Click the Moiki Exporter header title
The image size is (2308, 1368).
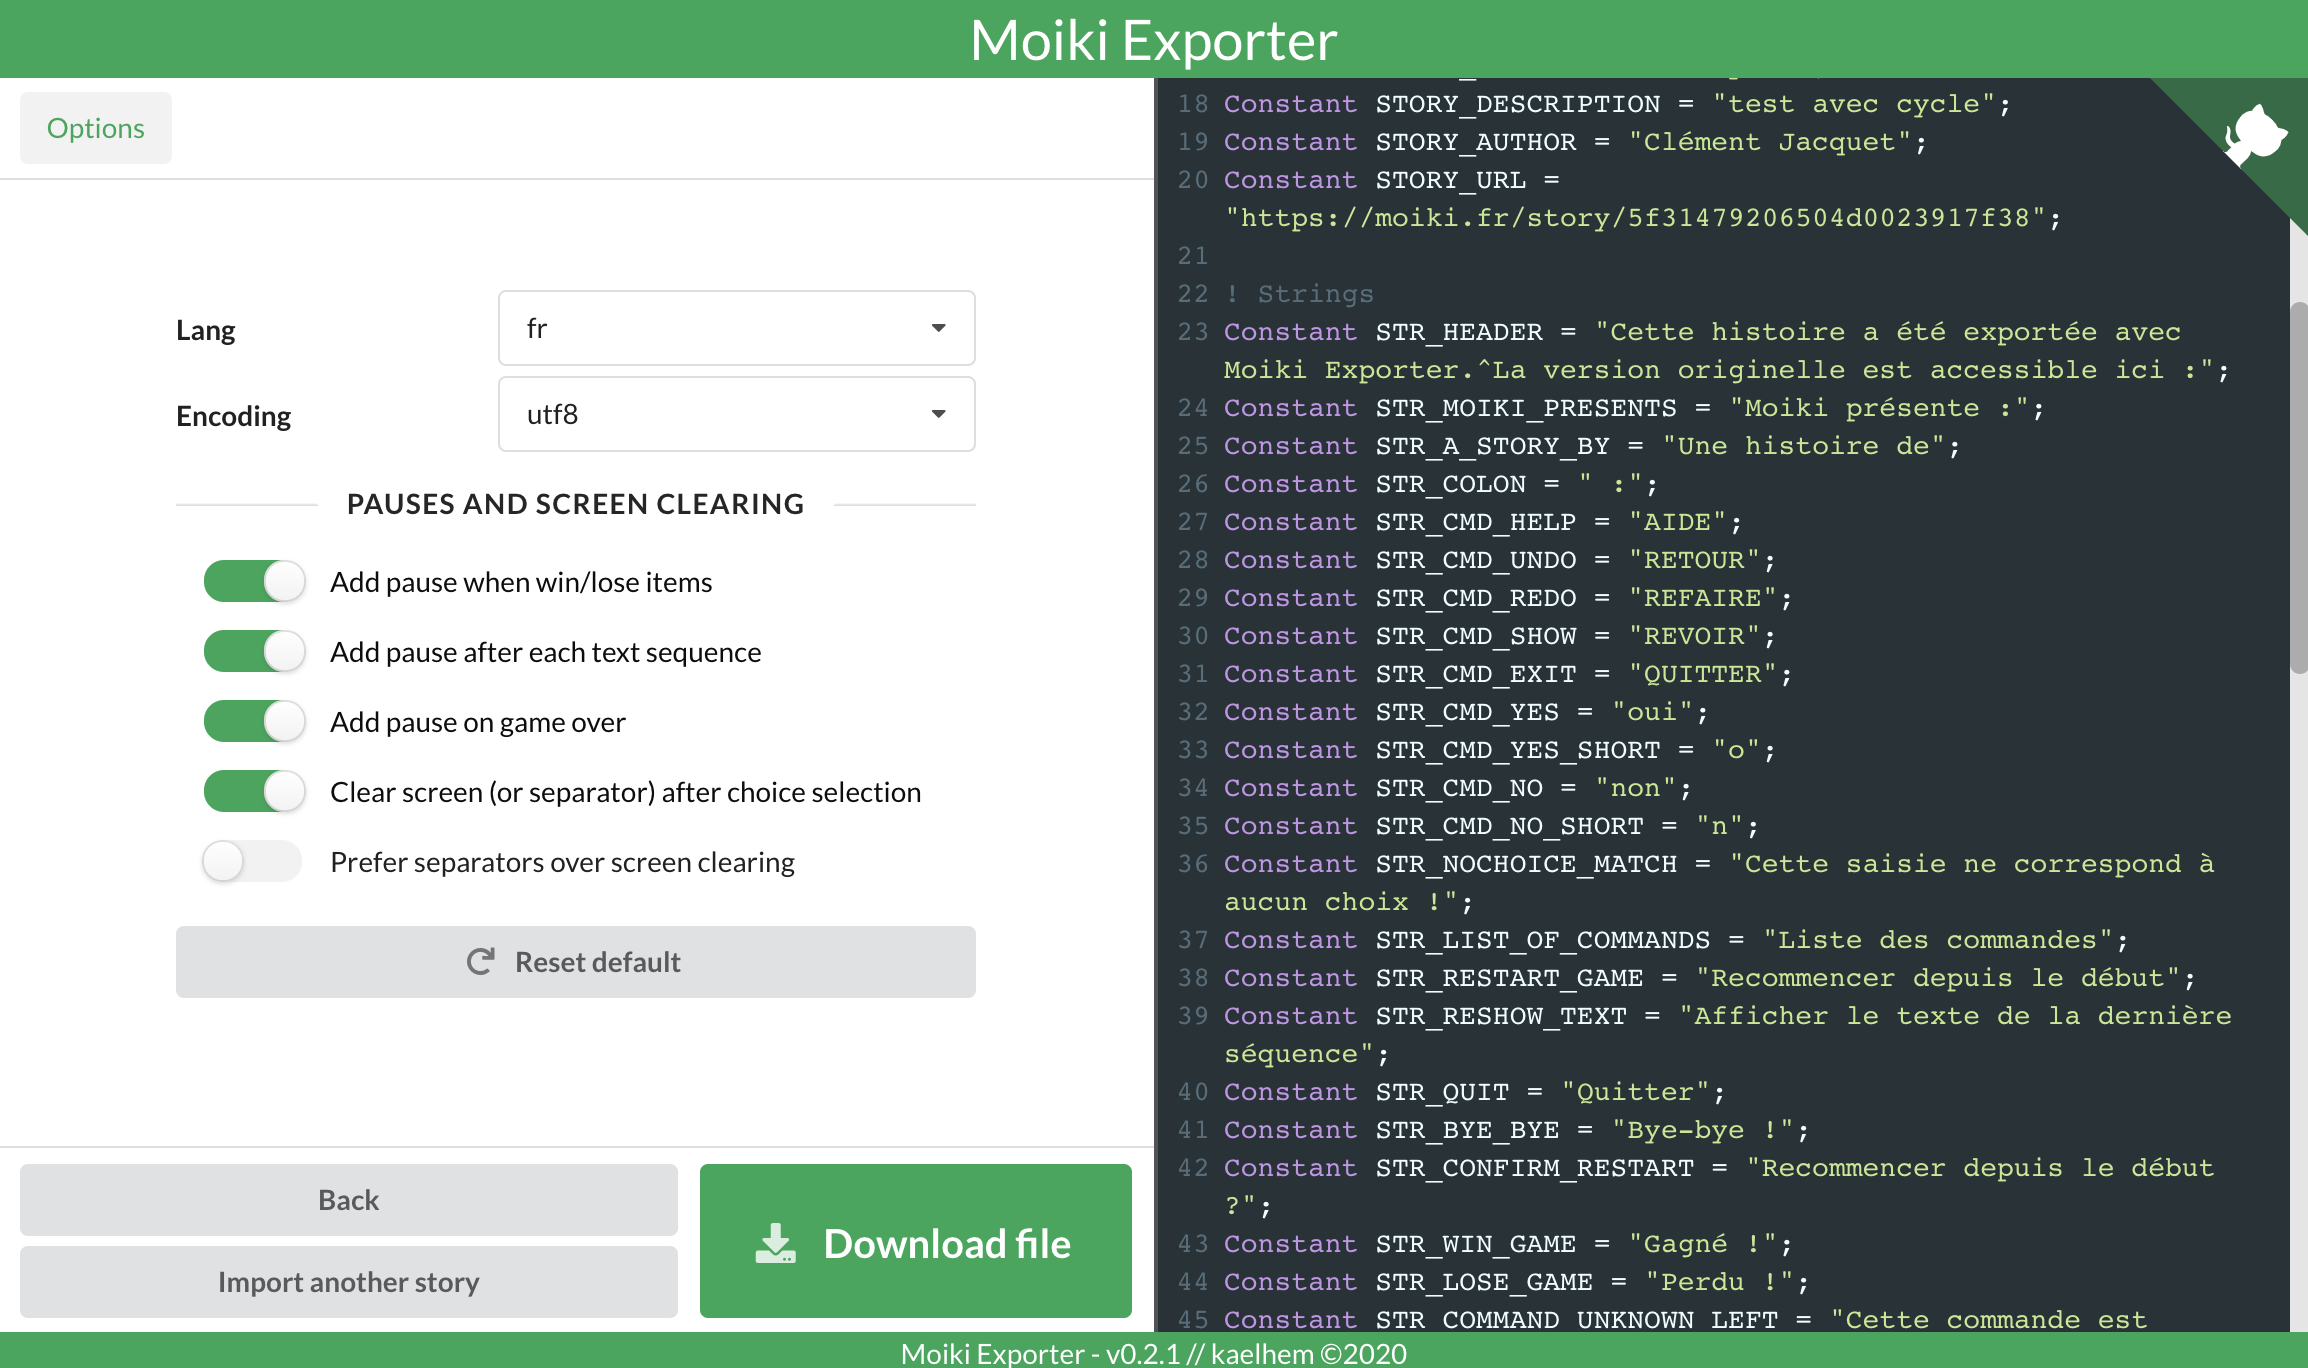[1153, 40]
